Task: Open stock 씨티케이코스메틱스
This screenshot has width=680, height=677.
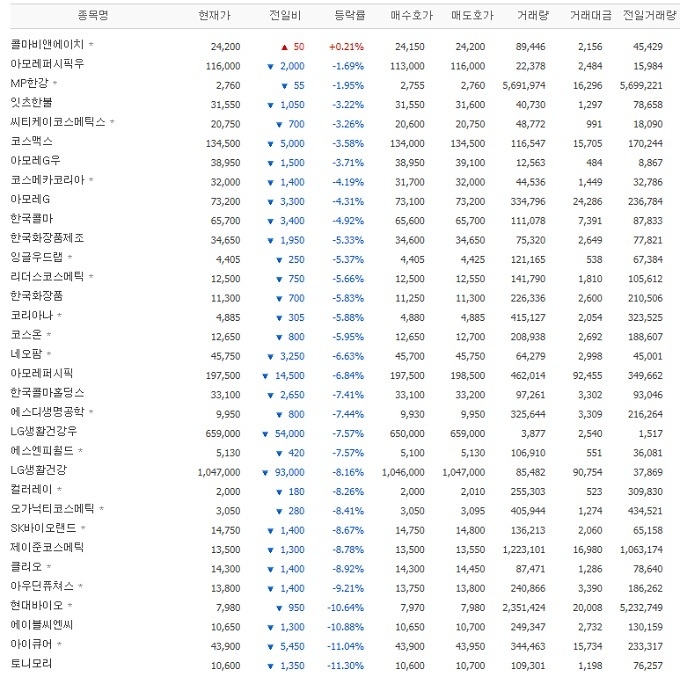Action: 58,121
